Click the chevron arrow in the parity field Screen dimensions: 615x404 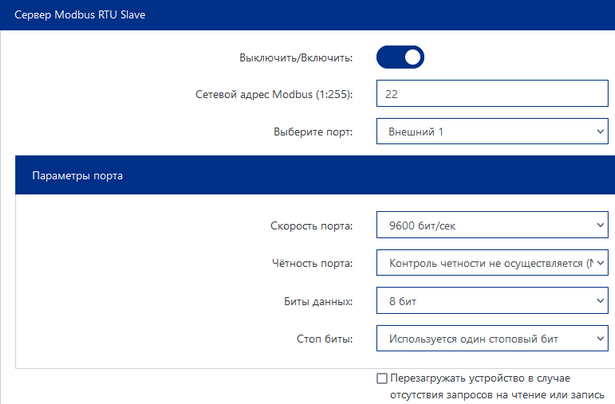point(600,263)
